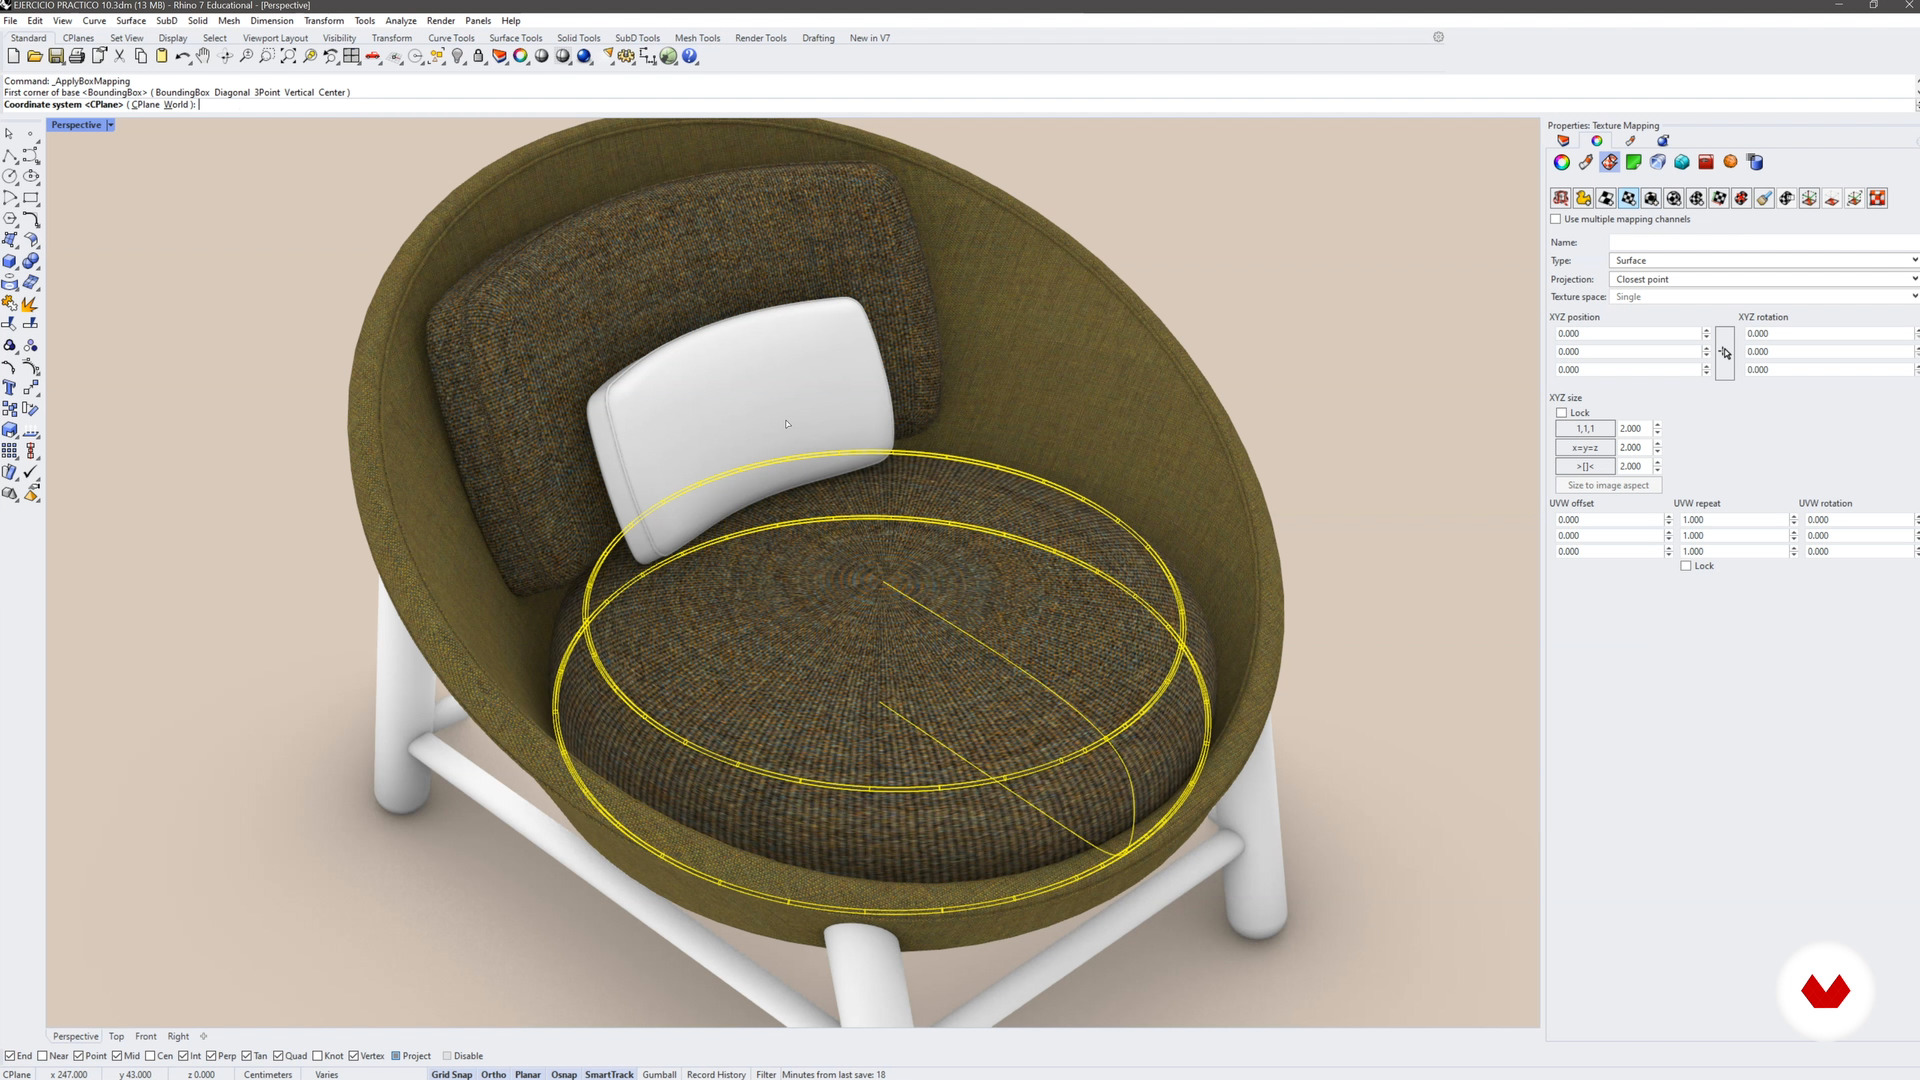Click the spherical mapping icon

pos(1674,198)
